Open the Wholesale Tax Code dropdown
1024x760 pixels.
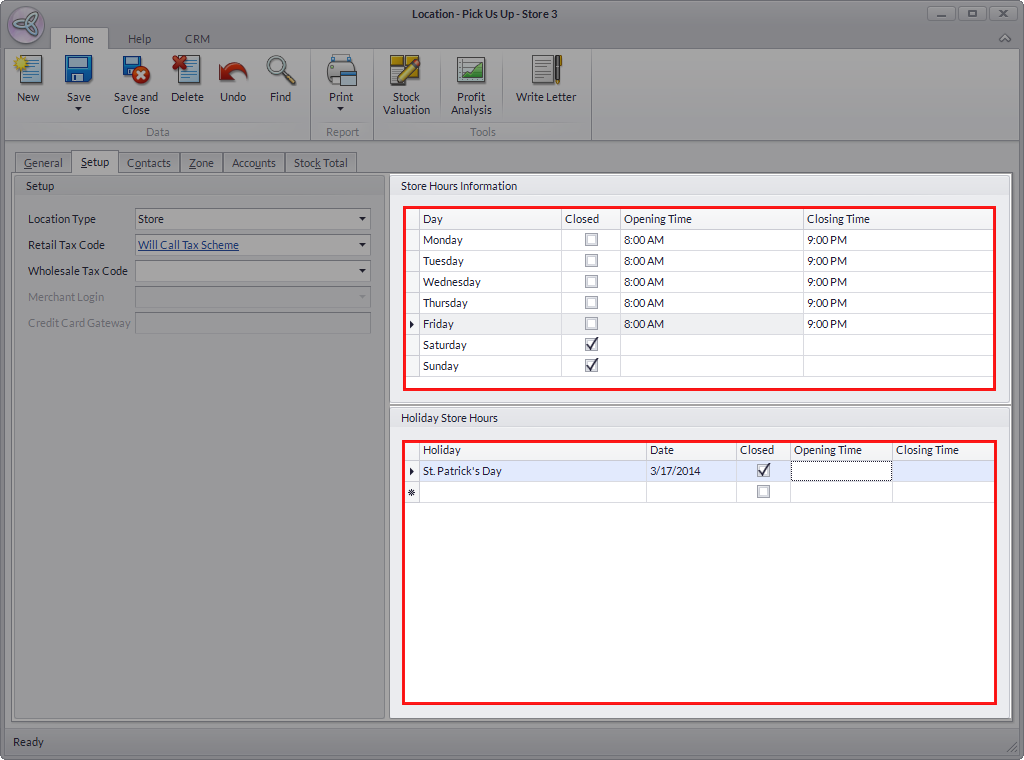point(362,271)
